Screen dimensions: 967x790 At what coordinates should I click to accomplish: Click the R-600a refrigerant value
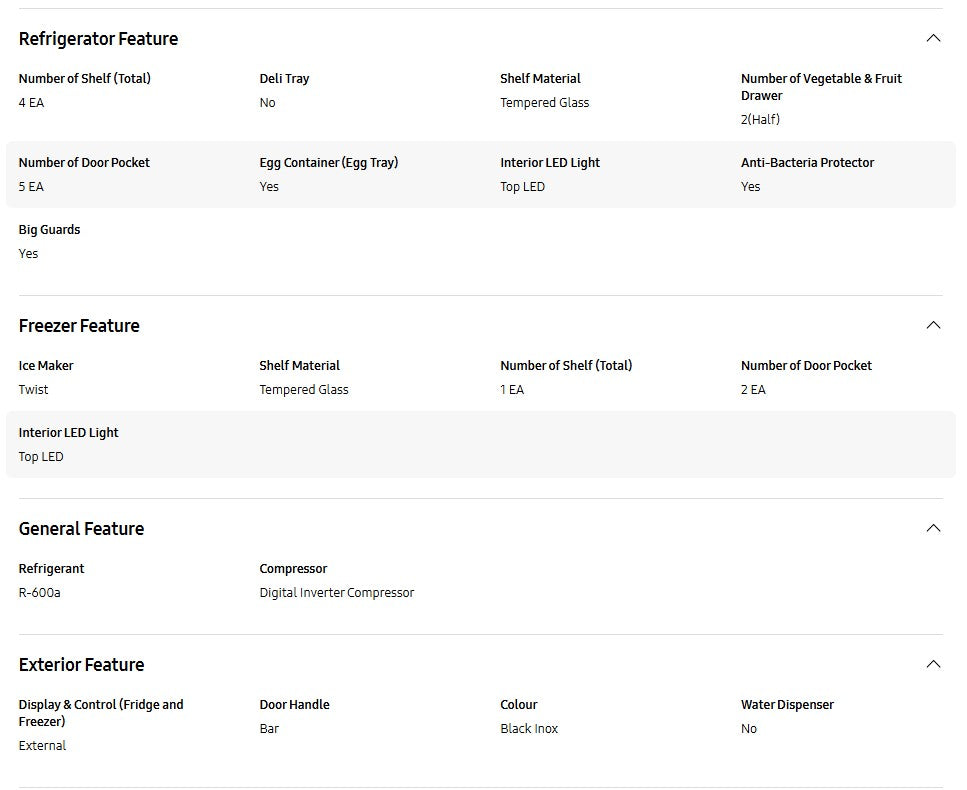(x=39, y=593)
